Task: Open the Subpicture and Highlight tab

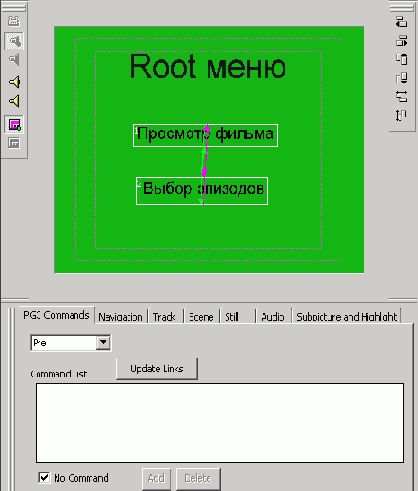Action: [347, 317]
